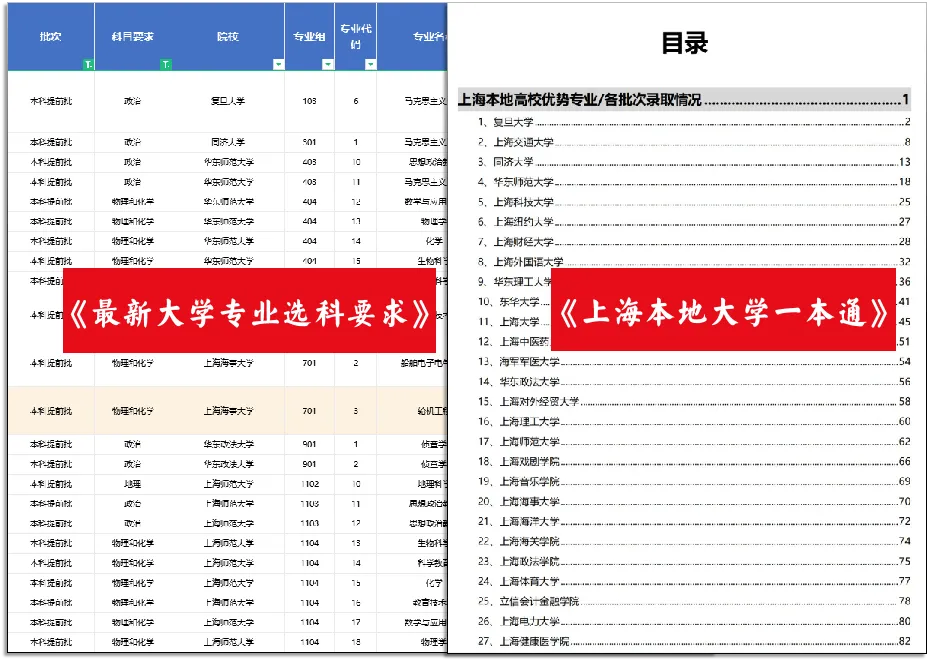Select the 专业代码 cell showing 16
Screen dimensions: 929x661
pyautogui.click(x=355, y=603)
